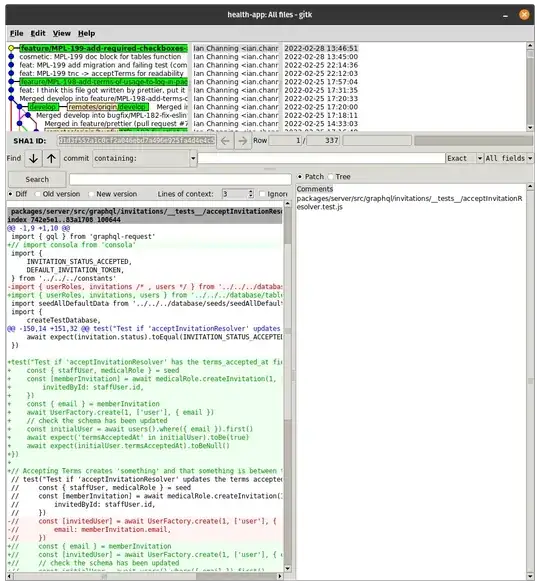The width and height of the screenshot is (540, 586).
Task: Select the feature/MPL-198-add-terms-of-usage branch commit
Action: (x=104, y=82)
